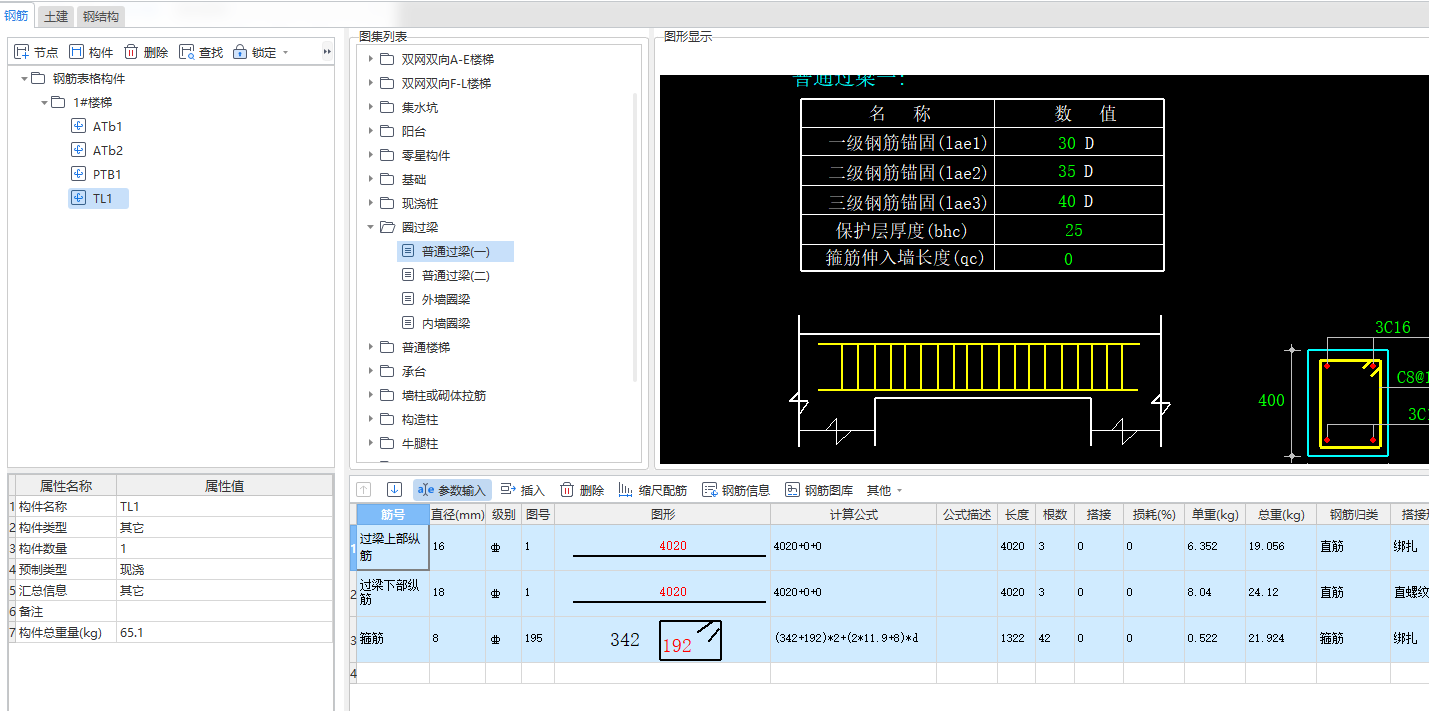
Task: Open the 外墙圈梁 drawing
Action: tap(446, 300)
